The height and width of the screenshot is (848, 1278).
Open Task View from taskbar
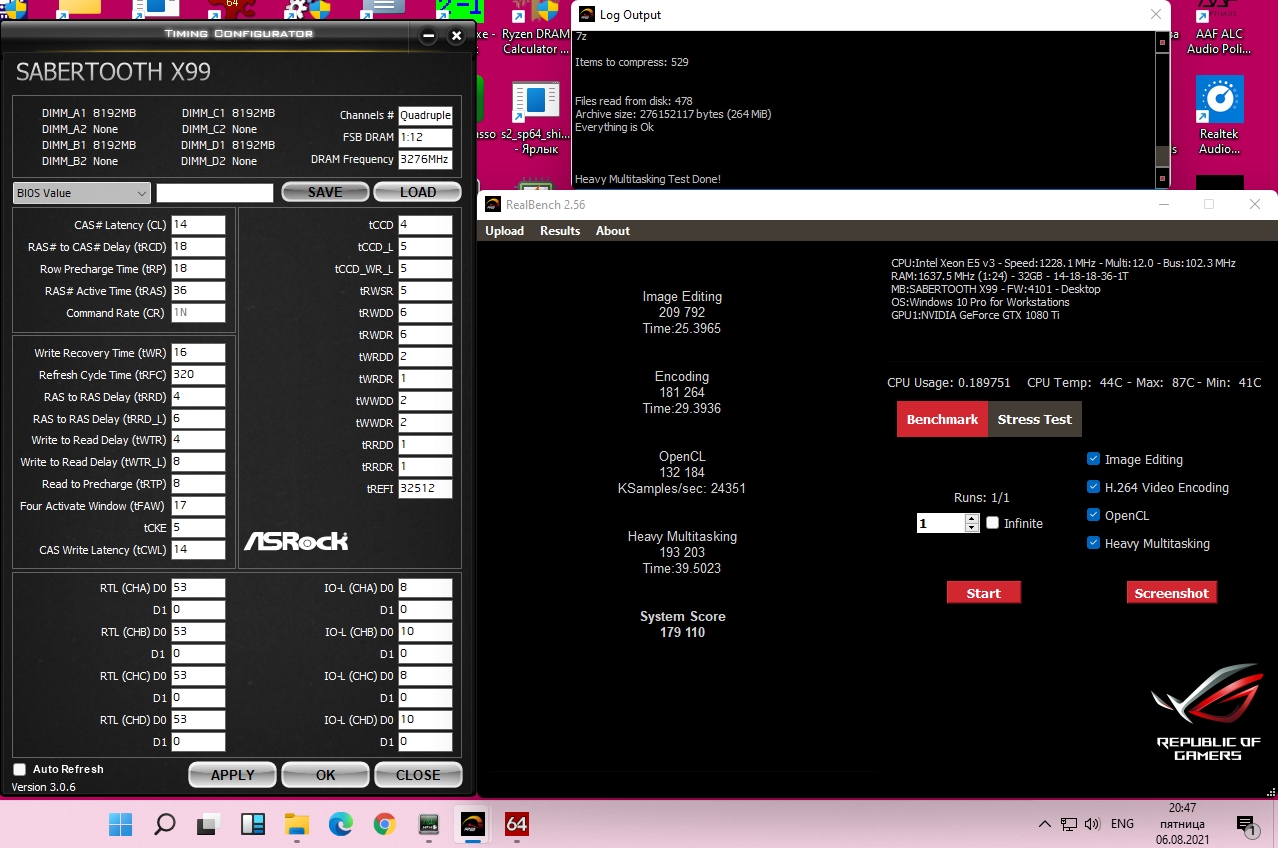coord(208,824)
